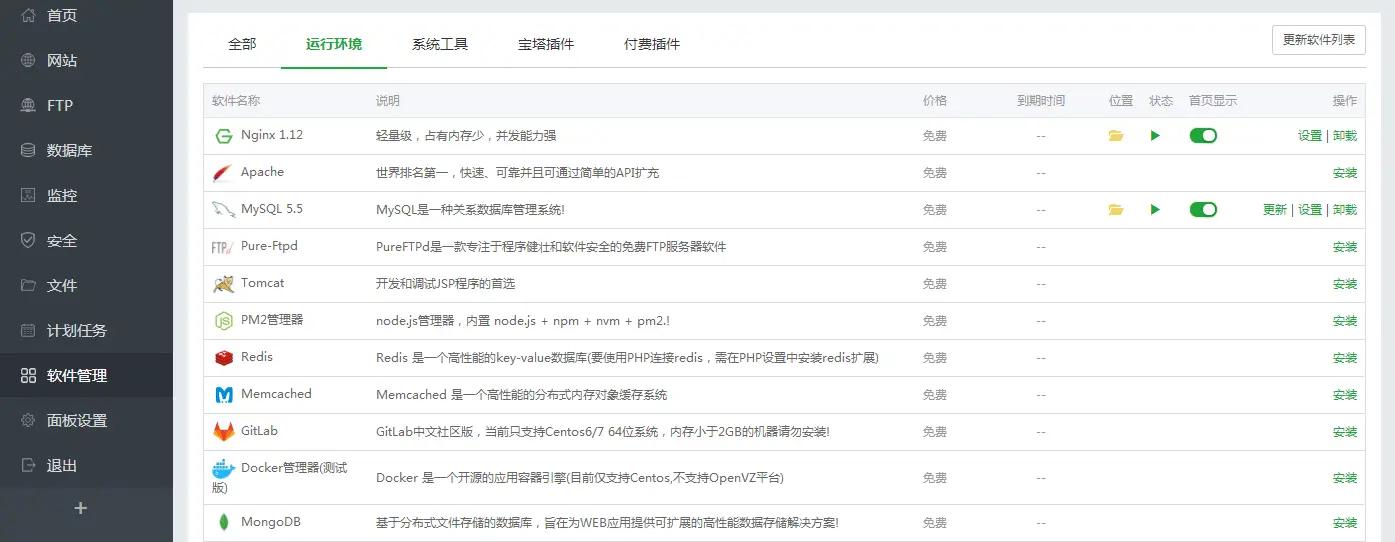Switch to the 宝塔插件 tab
The width and height of the screenshot is (1395, 542).
[546, 44]
